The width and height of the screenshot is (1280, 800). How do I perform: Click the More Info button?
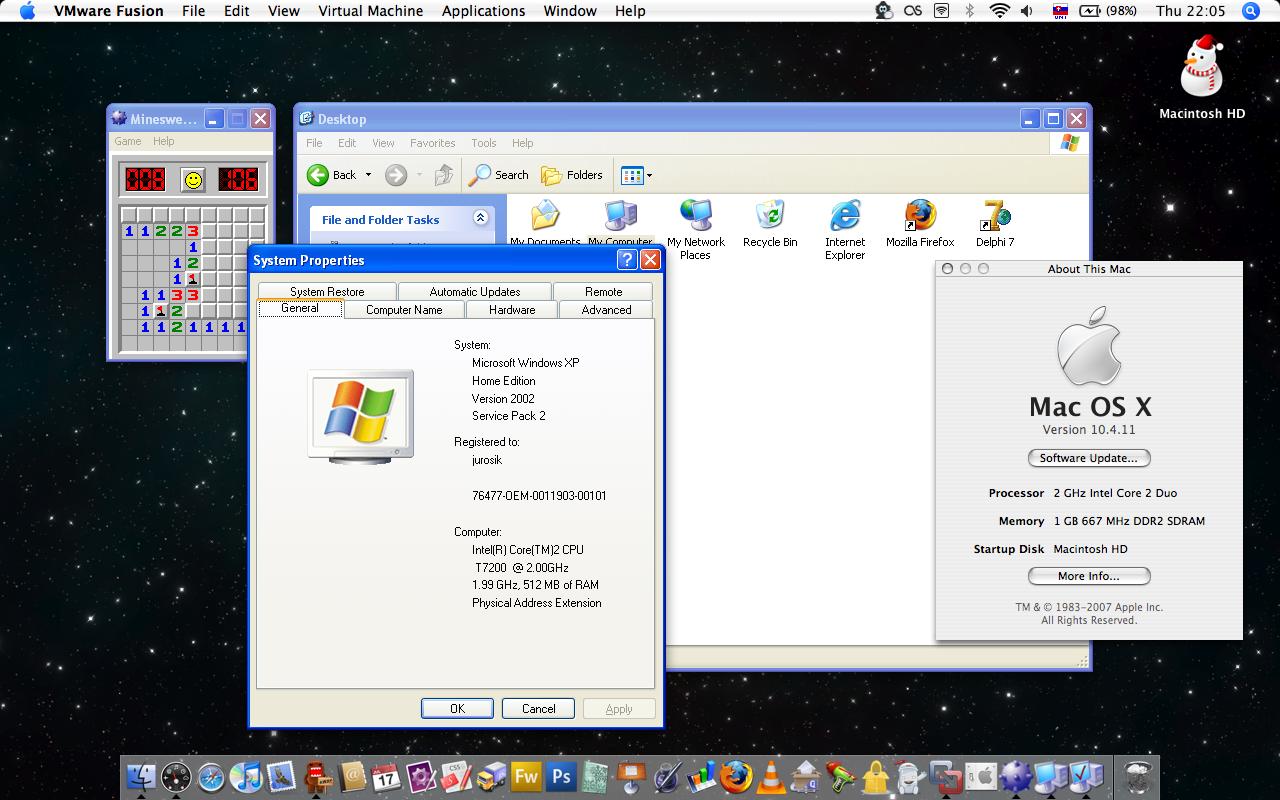pyautogui.click(x=1089, y=576)
